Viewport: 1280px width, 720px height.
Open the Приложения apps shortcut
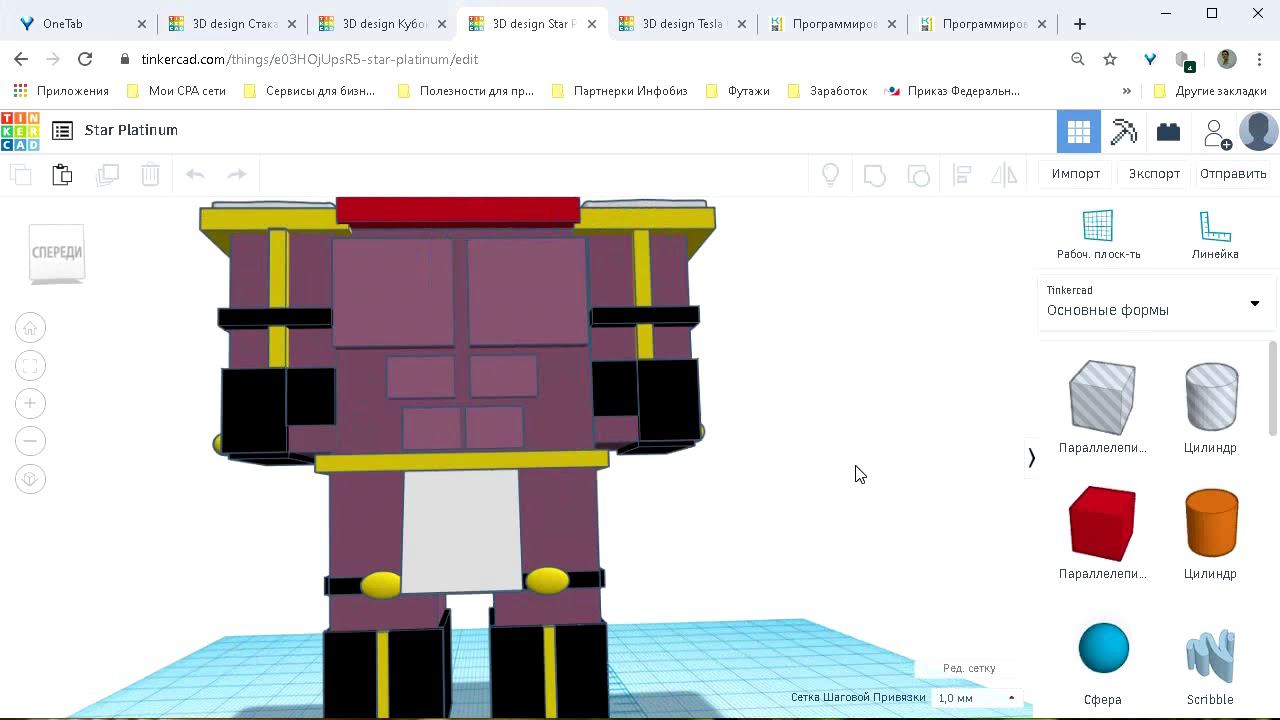[61, 91]
